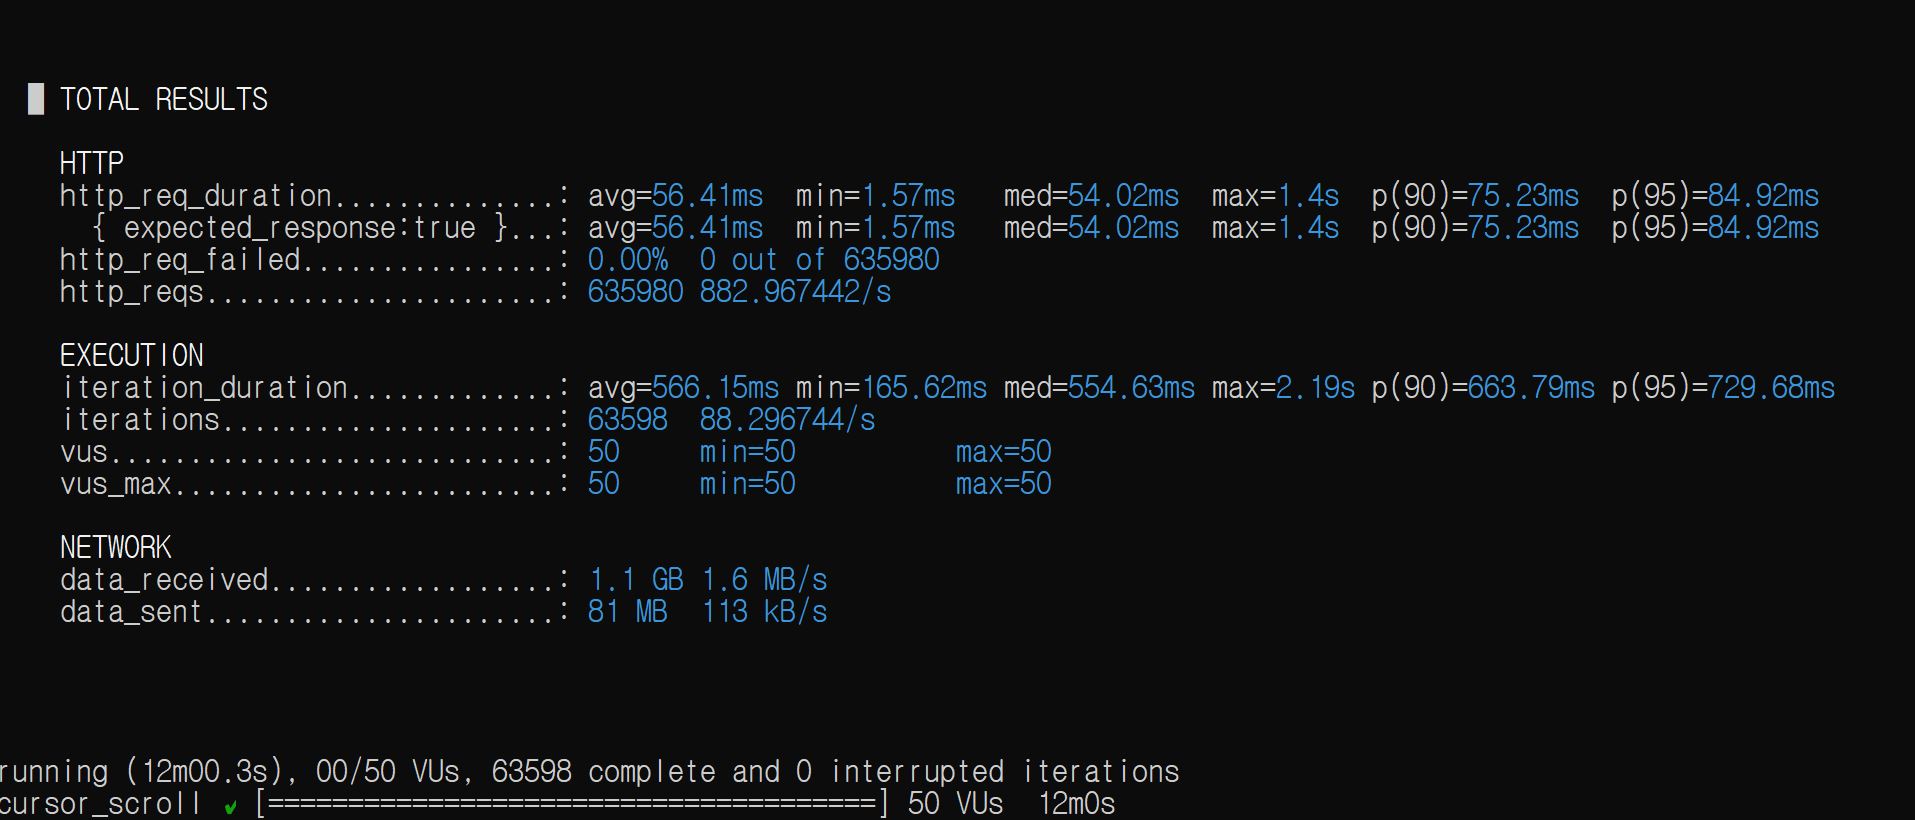This screenshot has height=820, width=1915.
Task: Click the cursor_scroll progress bar
Action: tap(571, 804)
